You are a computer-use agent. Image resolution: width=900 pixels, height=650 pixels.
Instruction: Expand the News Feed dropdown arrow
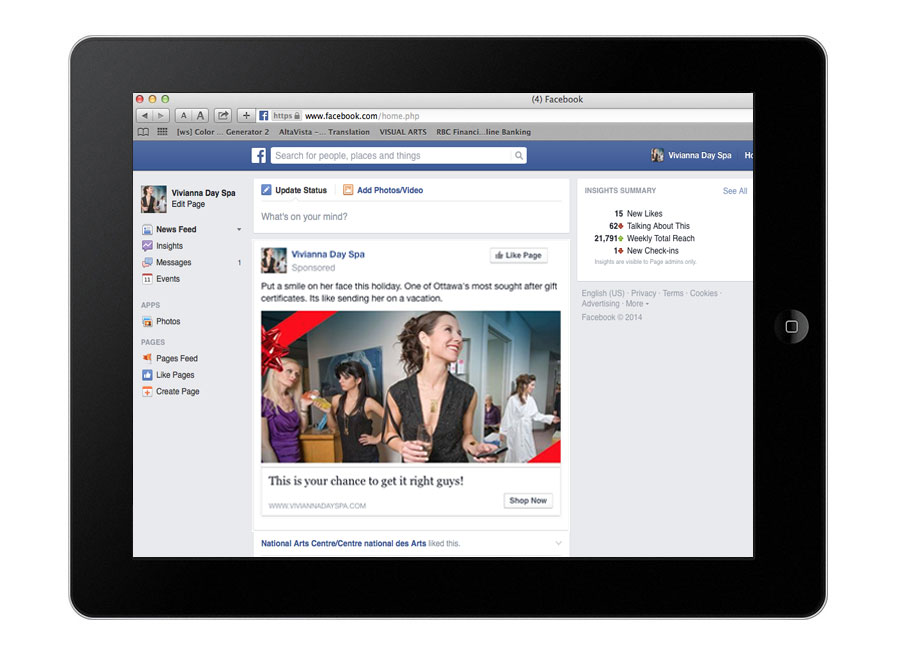pyautogui.click(x=239, y=230)
